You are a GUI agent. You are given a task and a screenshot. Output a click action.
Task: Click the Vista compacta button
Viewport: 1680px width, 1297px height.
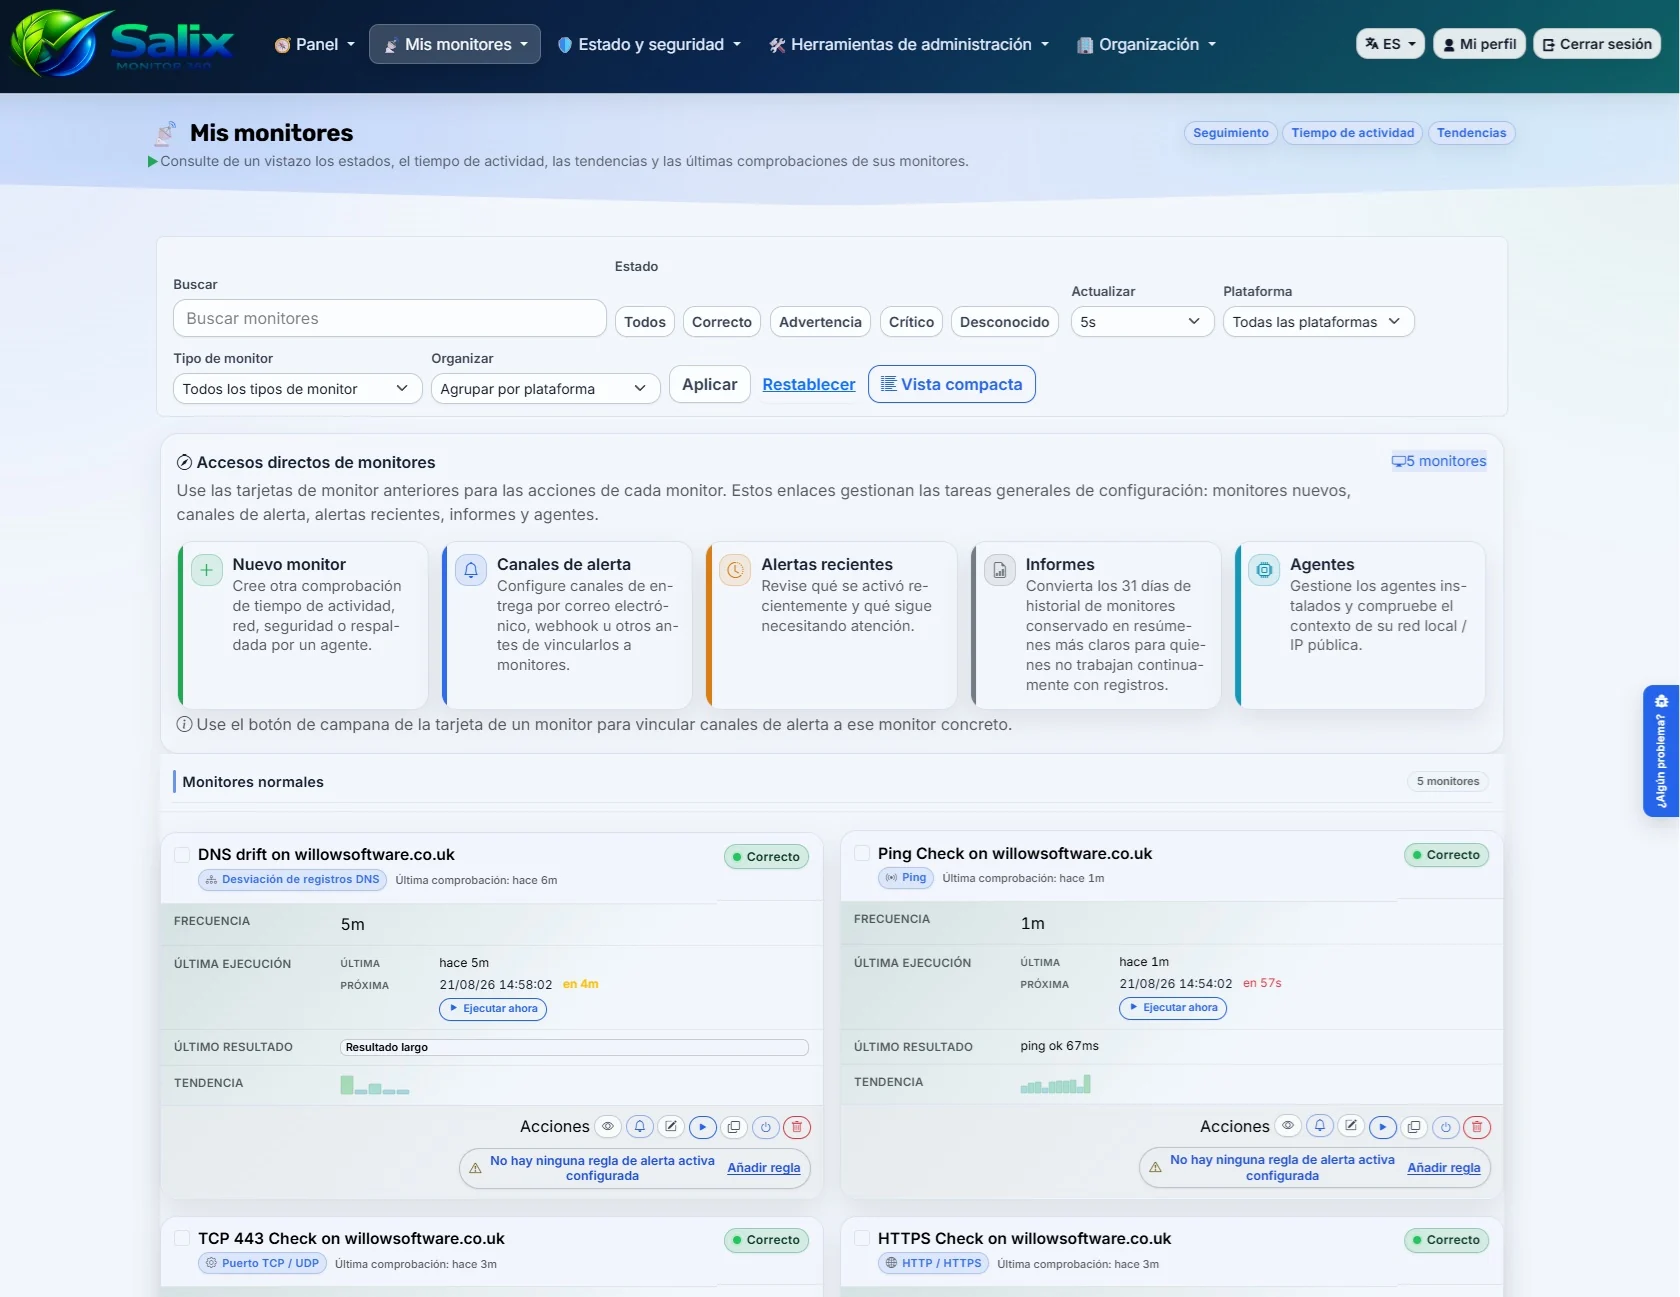952,384
